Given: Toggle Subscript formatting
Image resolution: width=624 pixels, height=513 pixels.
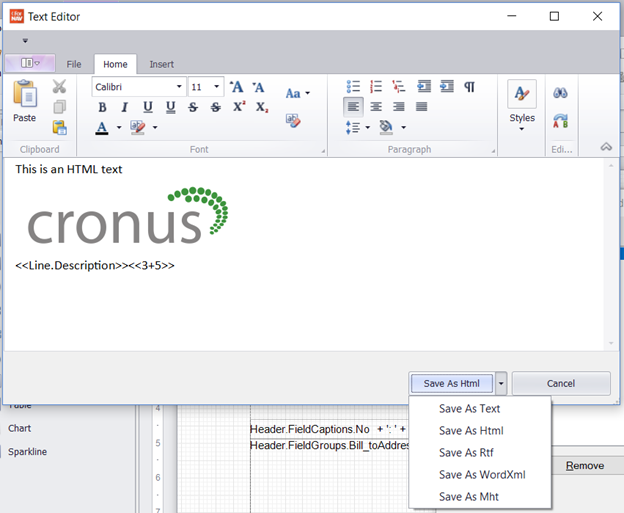Looking at the screenshot, I should coord(262,107).
